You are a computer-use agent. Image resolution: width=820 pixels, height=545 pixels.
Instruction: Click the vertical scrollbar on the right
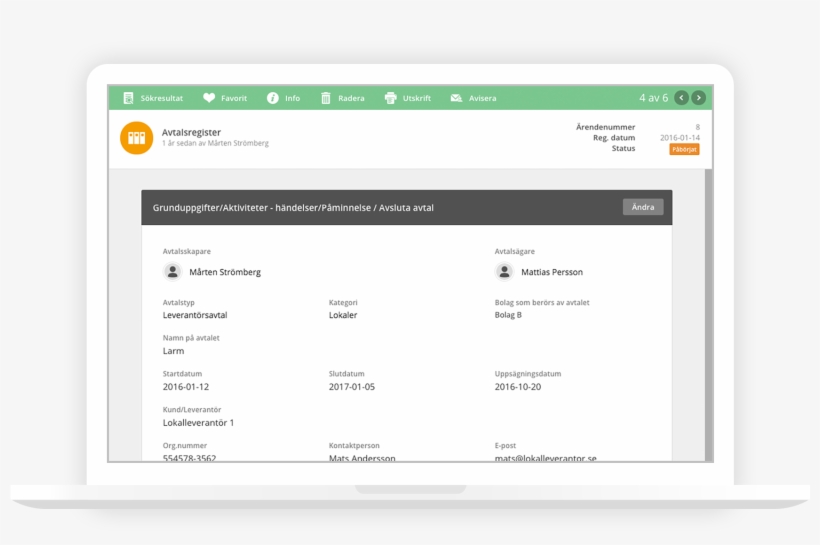(x=709, y=300)
